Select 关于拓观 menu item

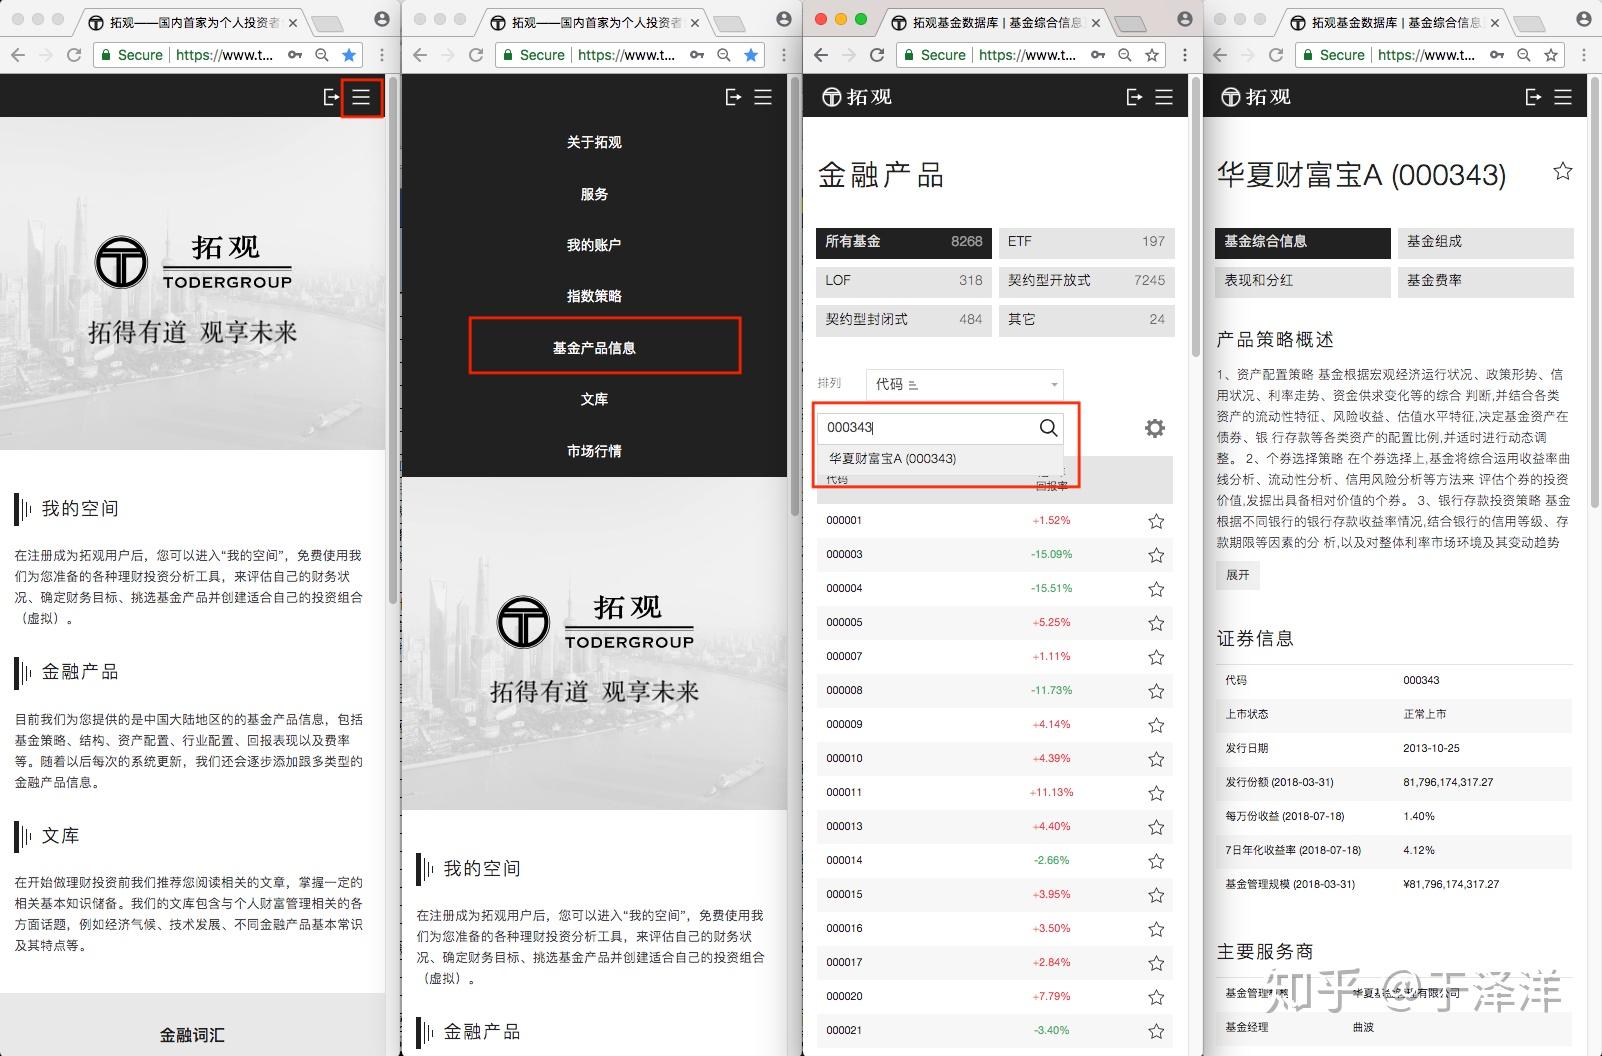[594, 143]
